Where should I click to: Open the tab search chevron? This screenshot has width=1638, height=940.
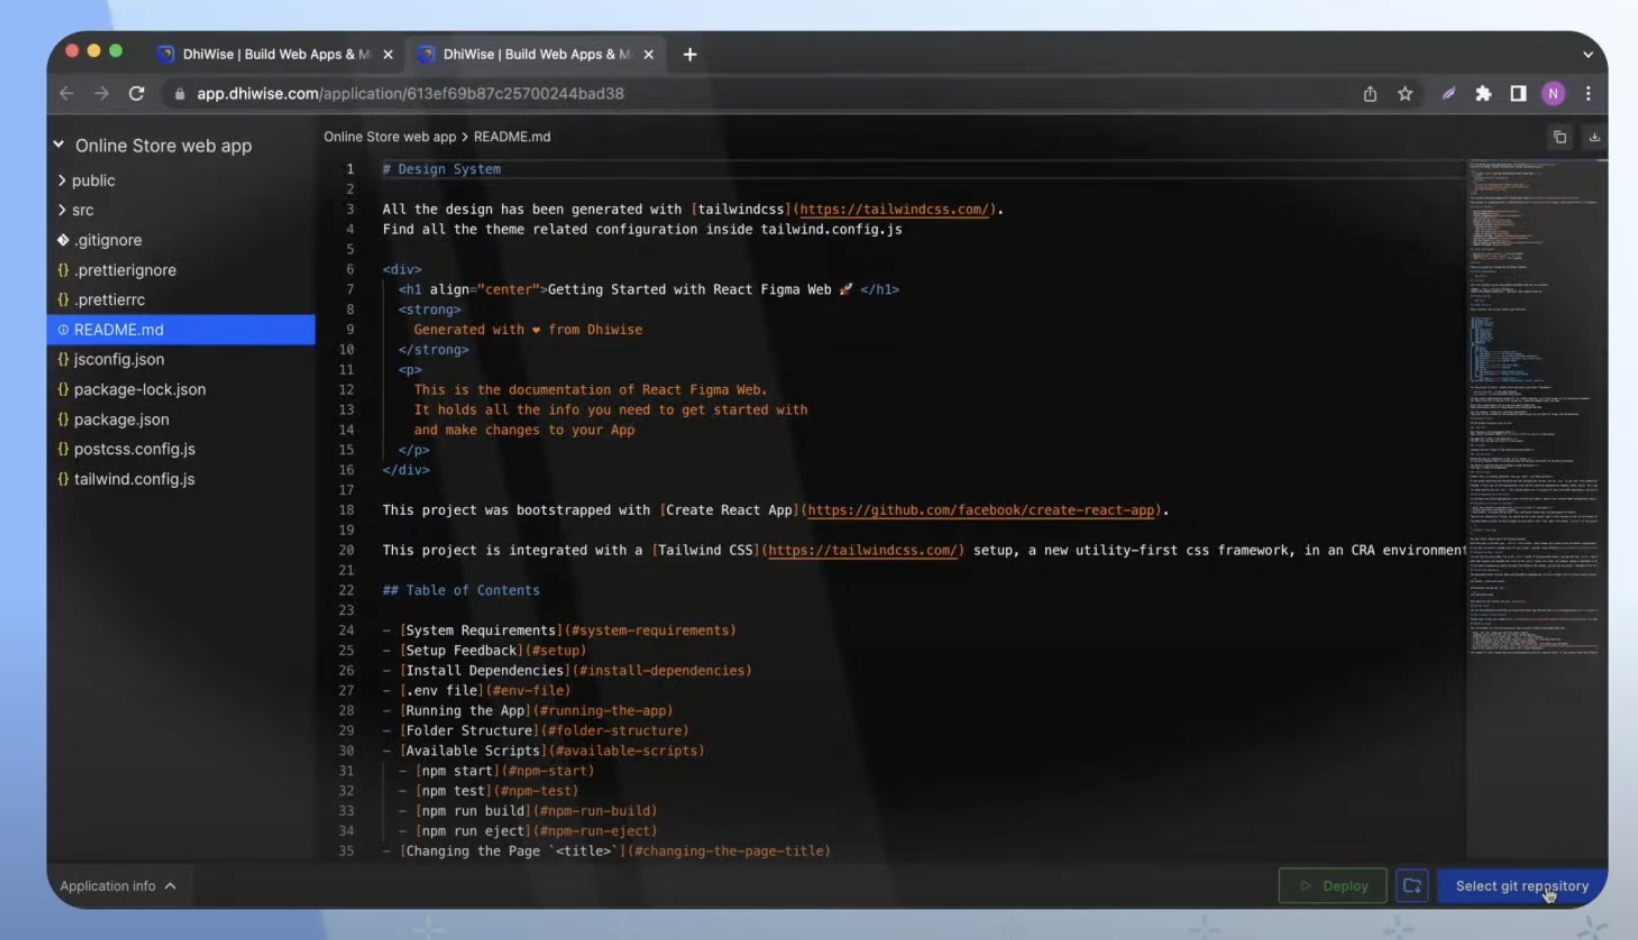(x=1588, y=55)
